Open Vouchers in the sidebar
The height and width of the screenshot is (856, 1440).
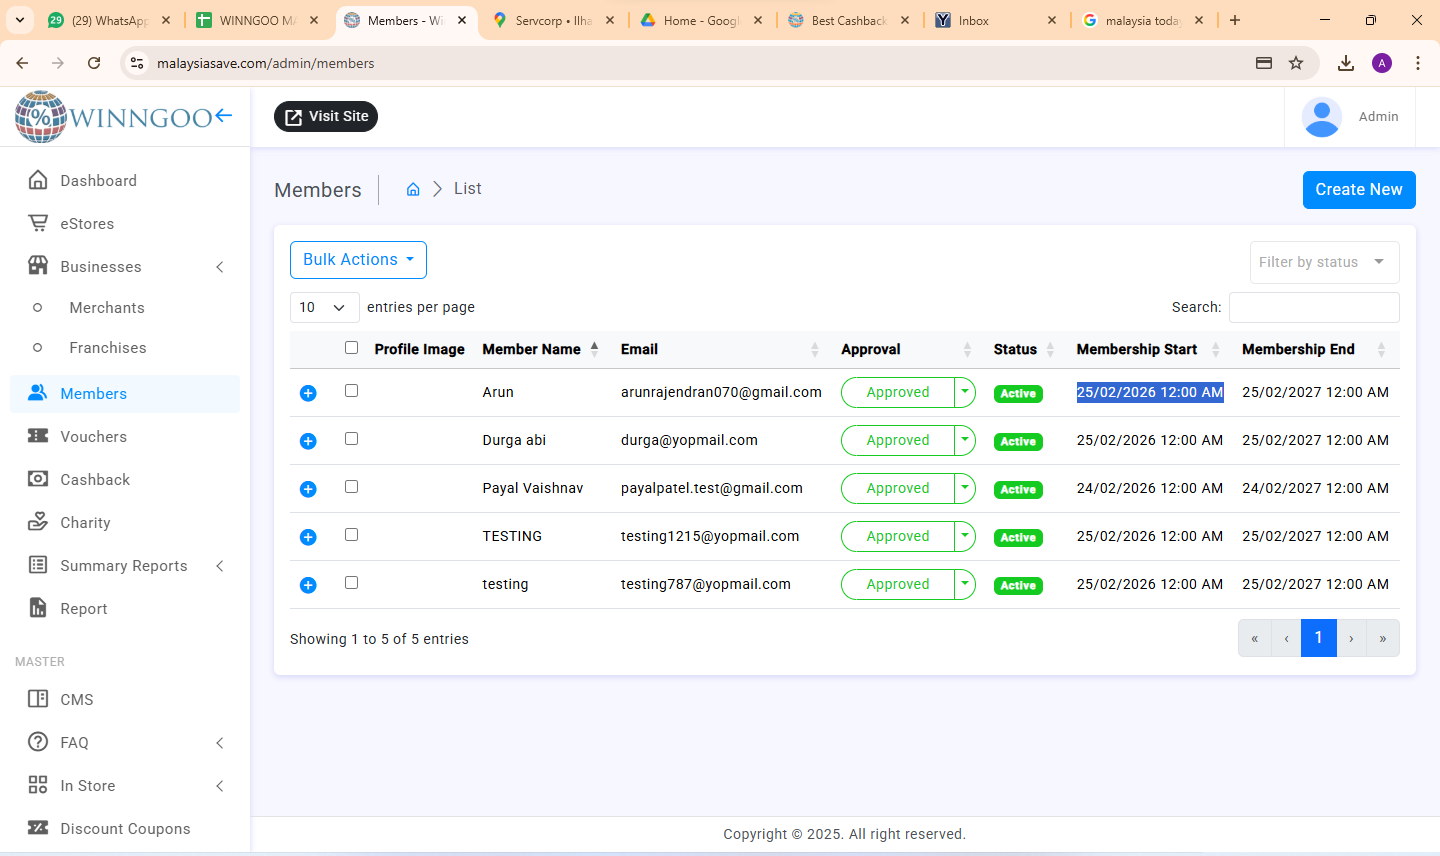[x=93, y=437]
